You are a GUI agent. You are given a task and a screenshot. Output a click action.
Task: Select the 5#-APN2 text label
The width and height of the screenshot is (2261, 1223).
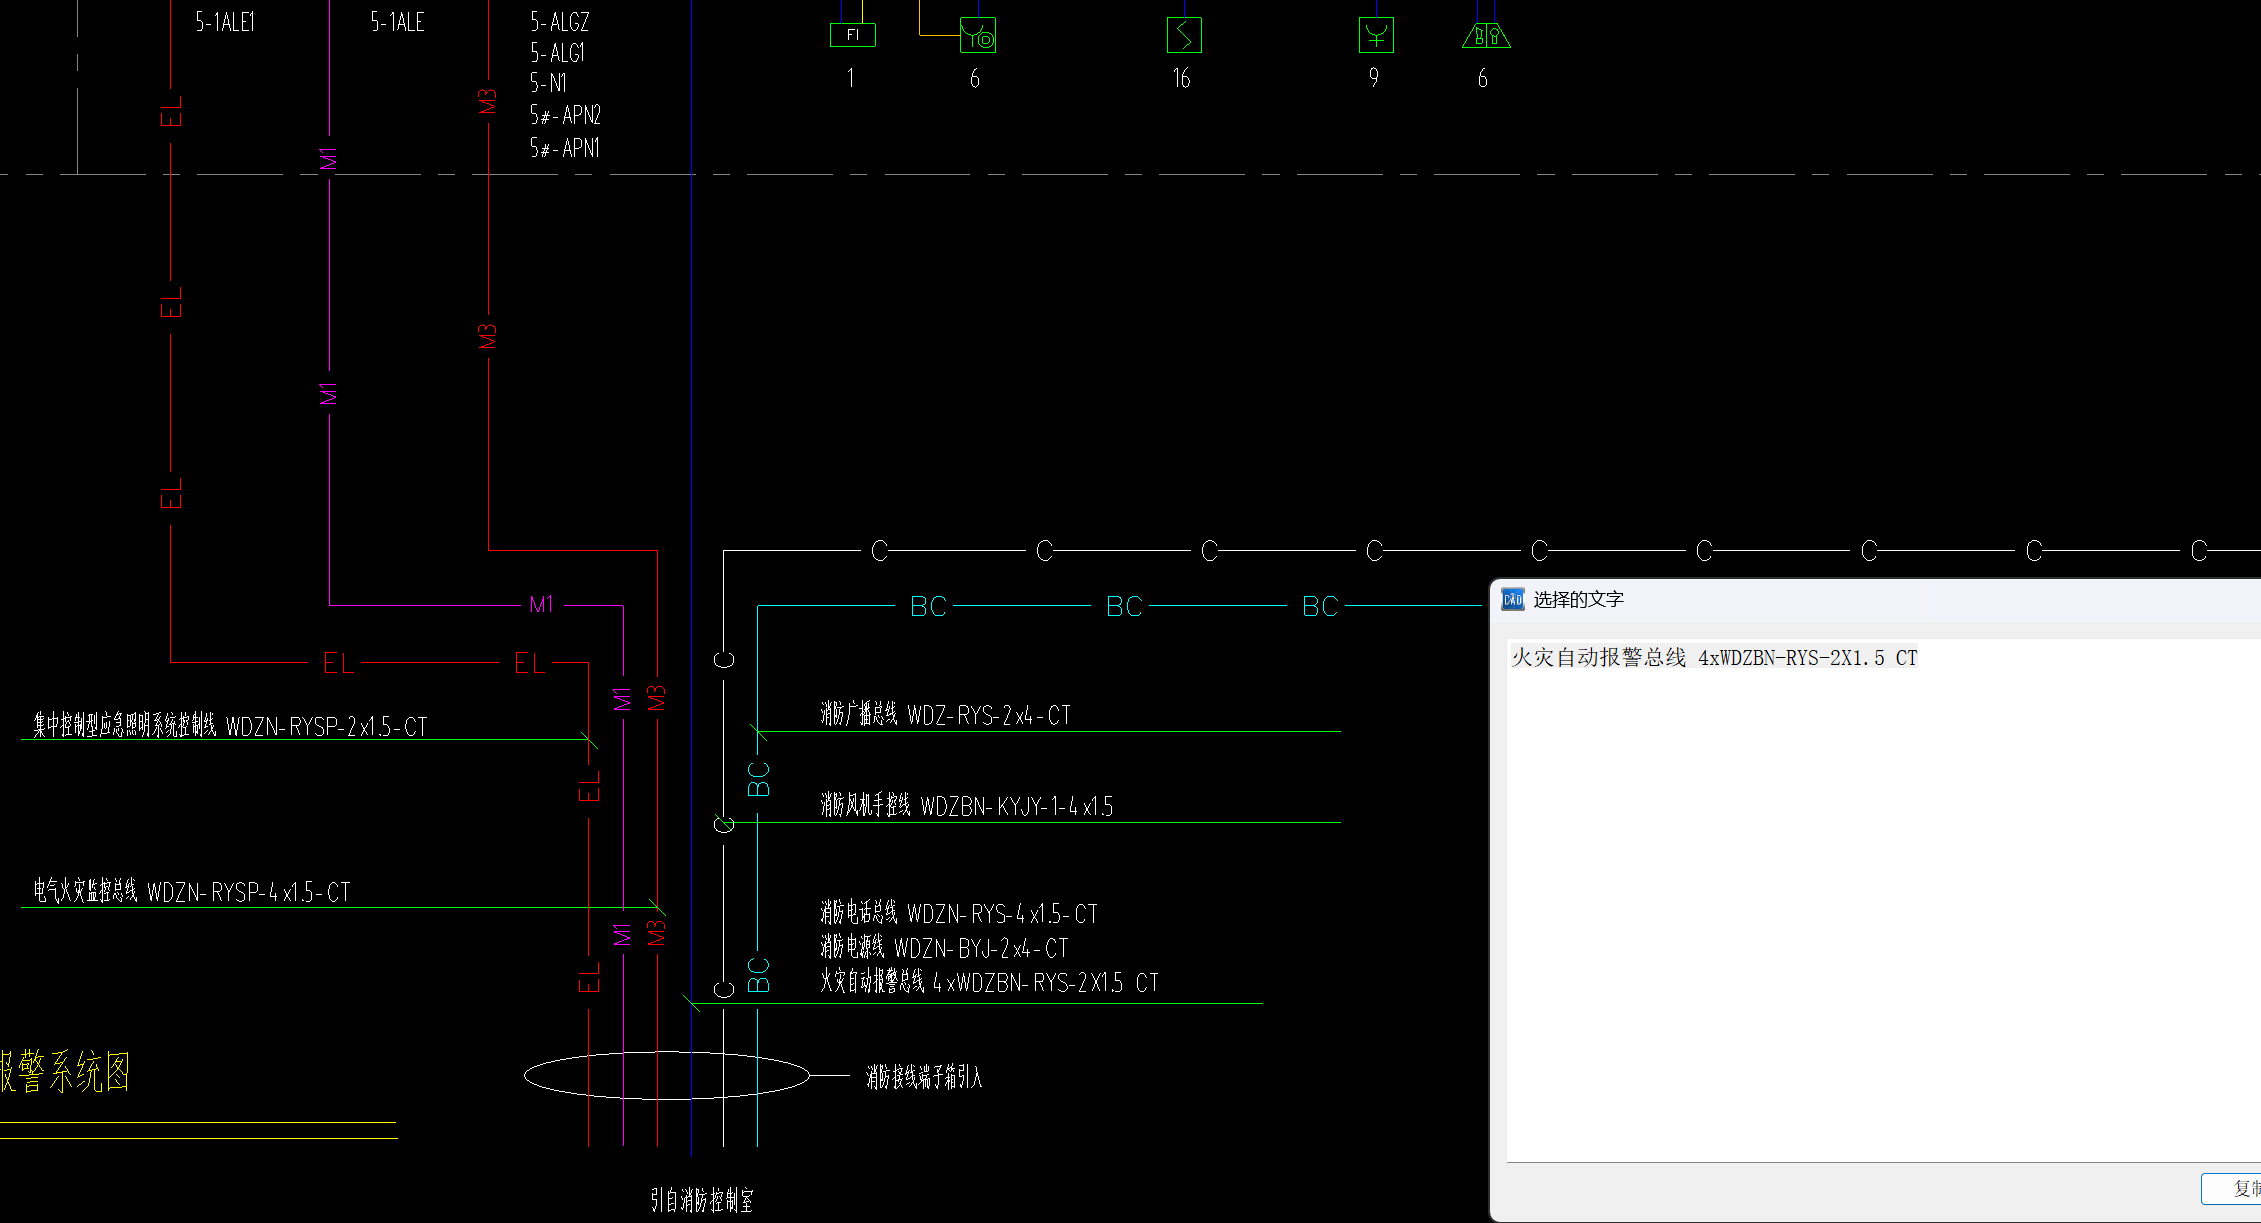565,115
